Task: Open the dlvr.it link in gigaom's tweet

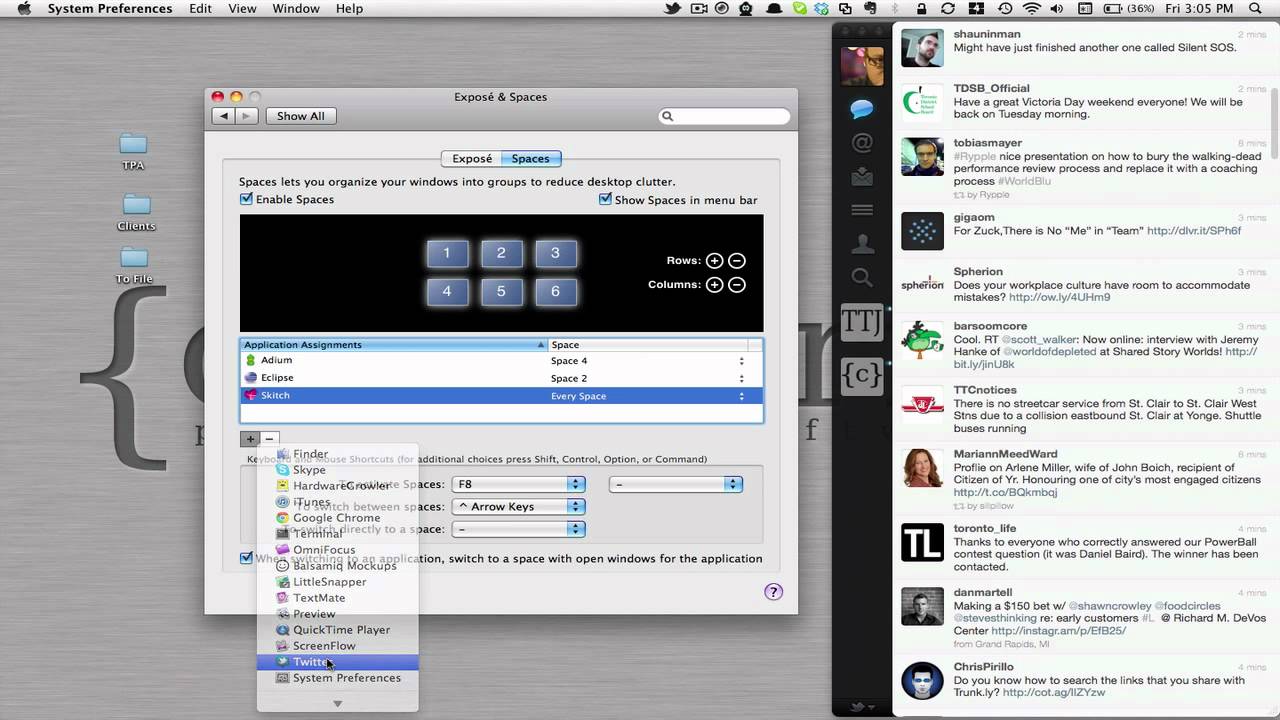Action: (x=1194, y=231)
